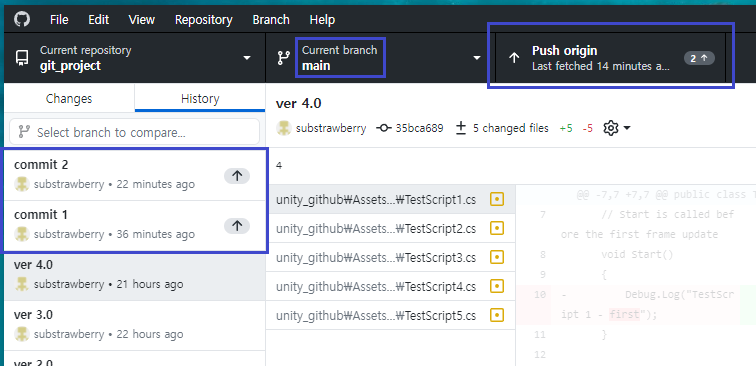Open the Repository menu
The image size is (756, 366).
tap(203, 20)
